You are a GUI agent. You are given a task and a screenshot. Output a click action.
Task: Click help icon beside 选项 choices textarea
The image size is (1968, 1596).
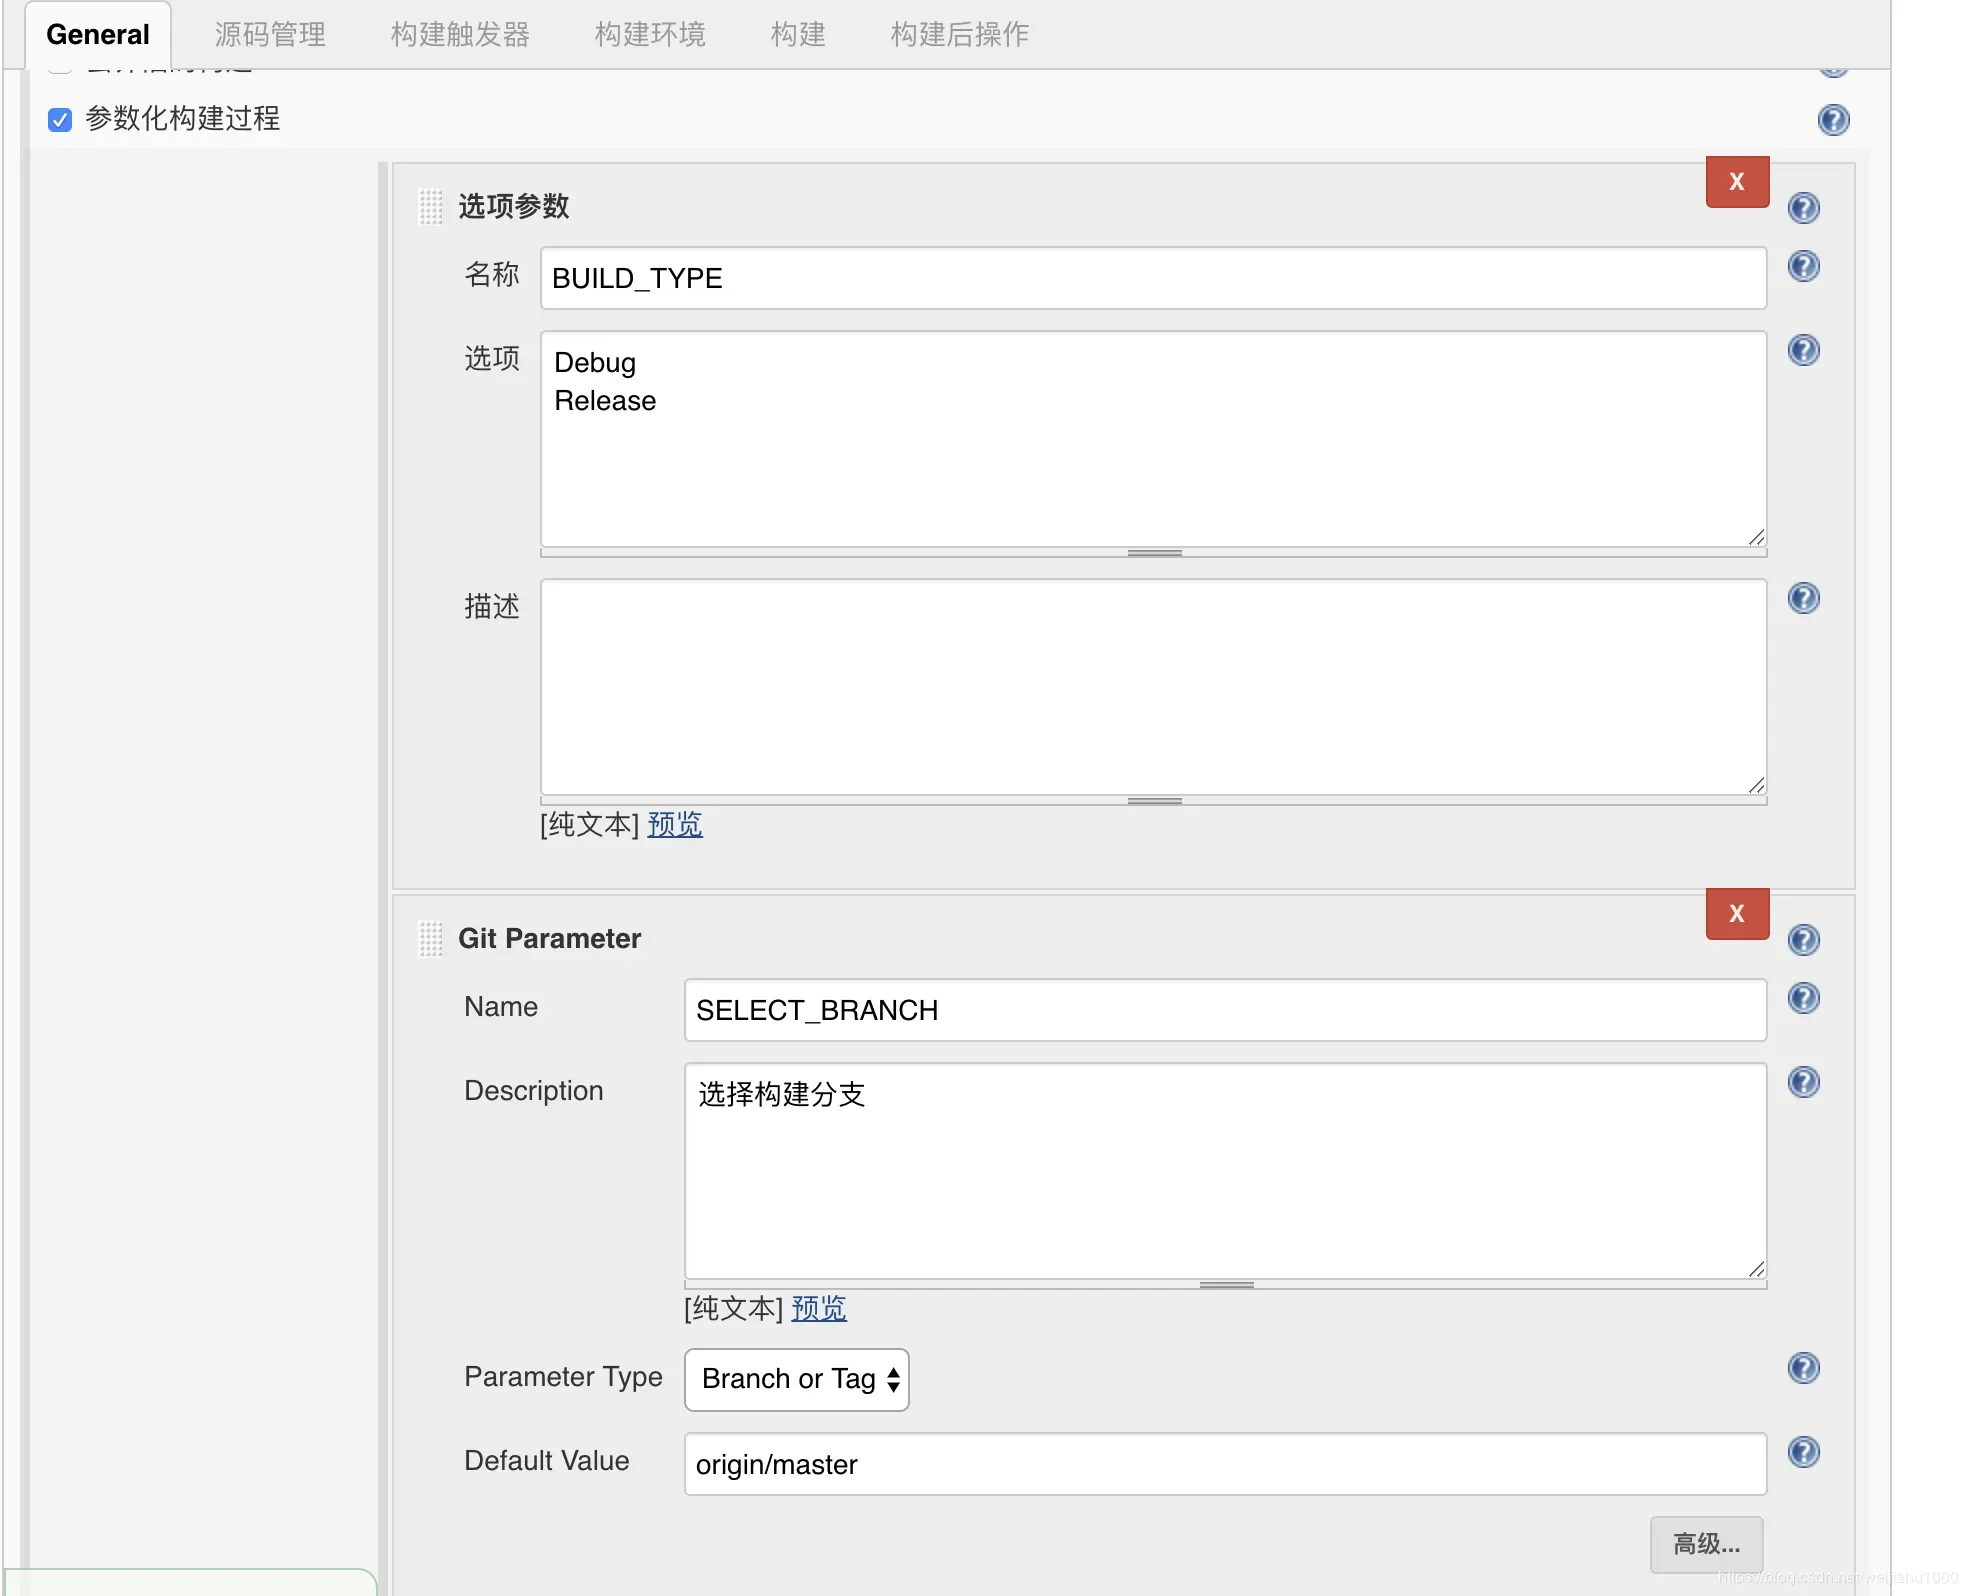[1802, 350]
